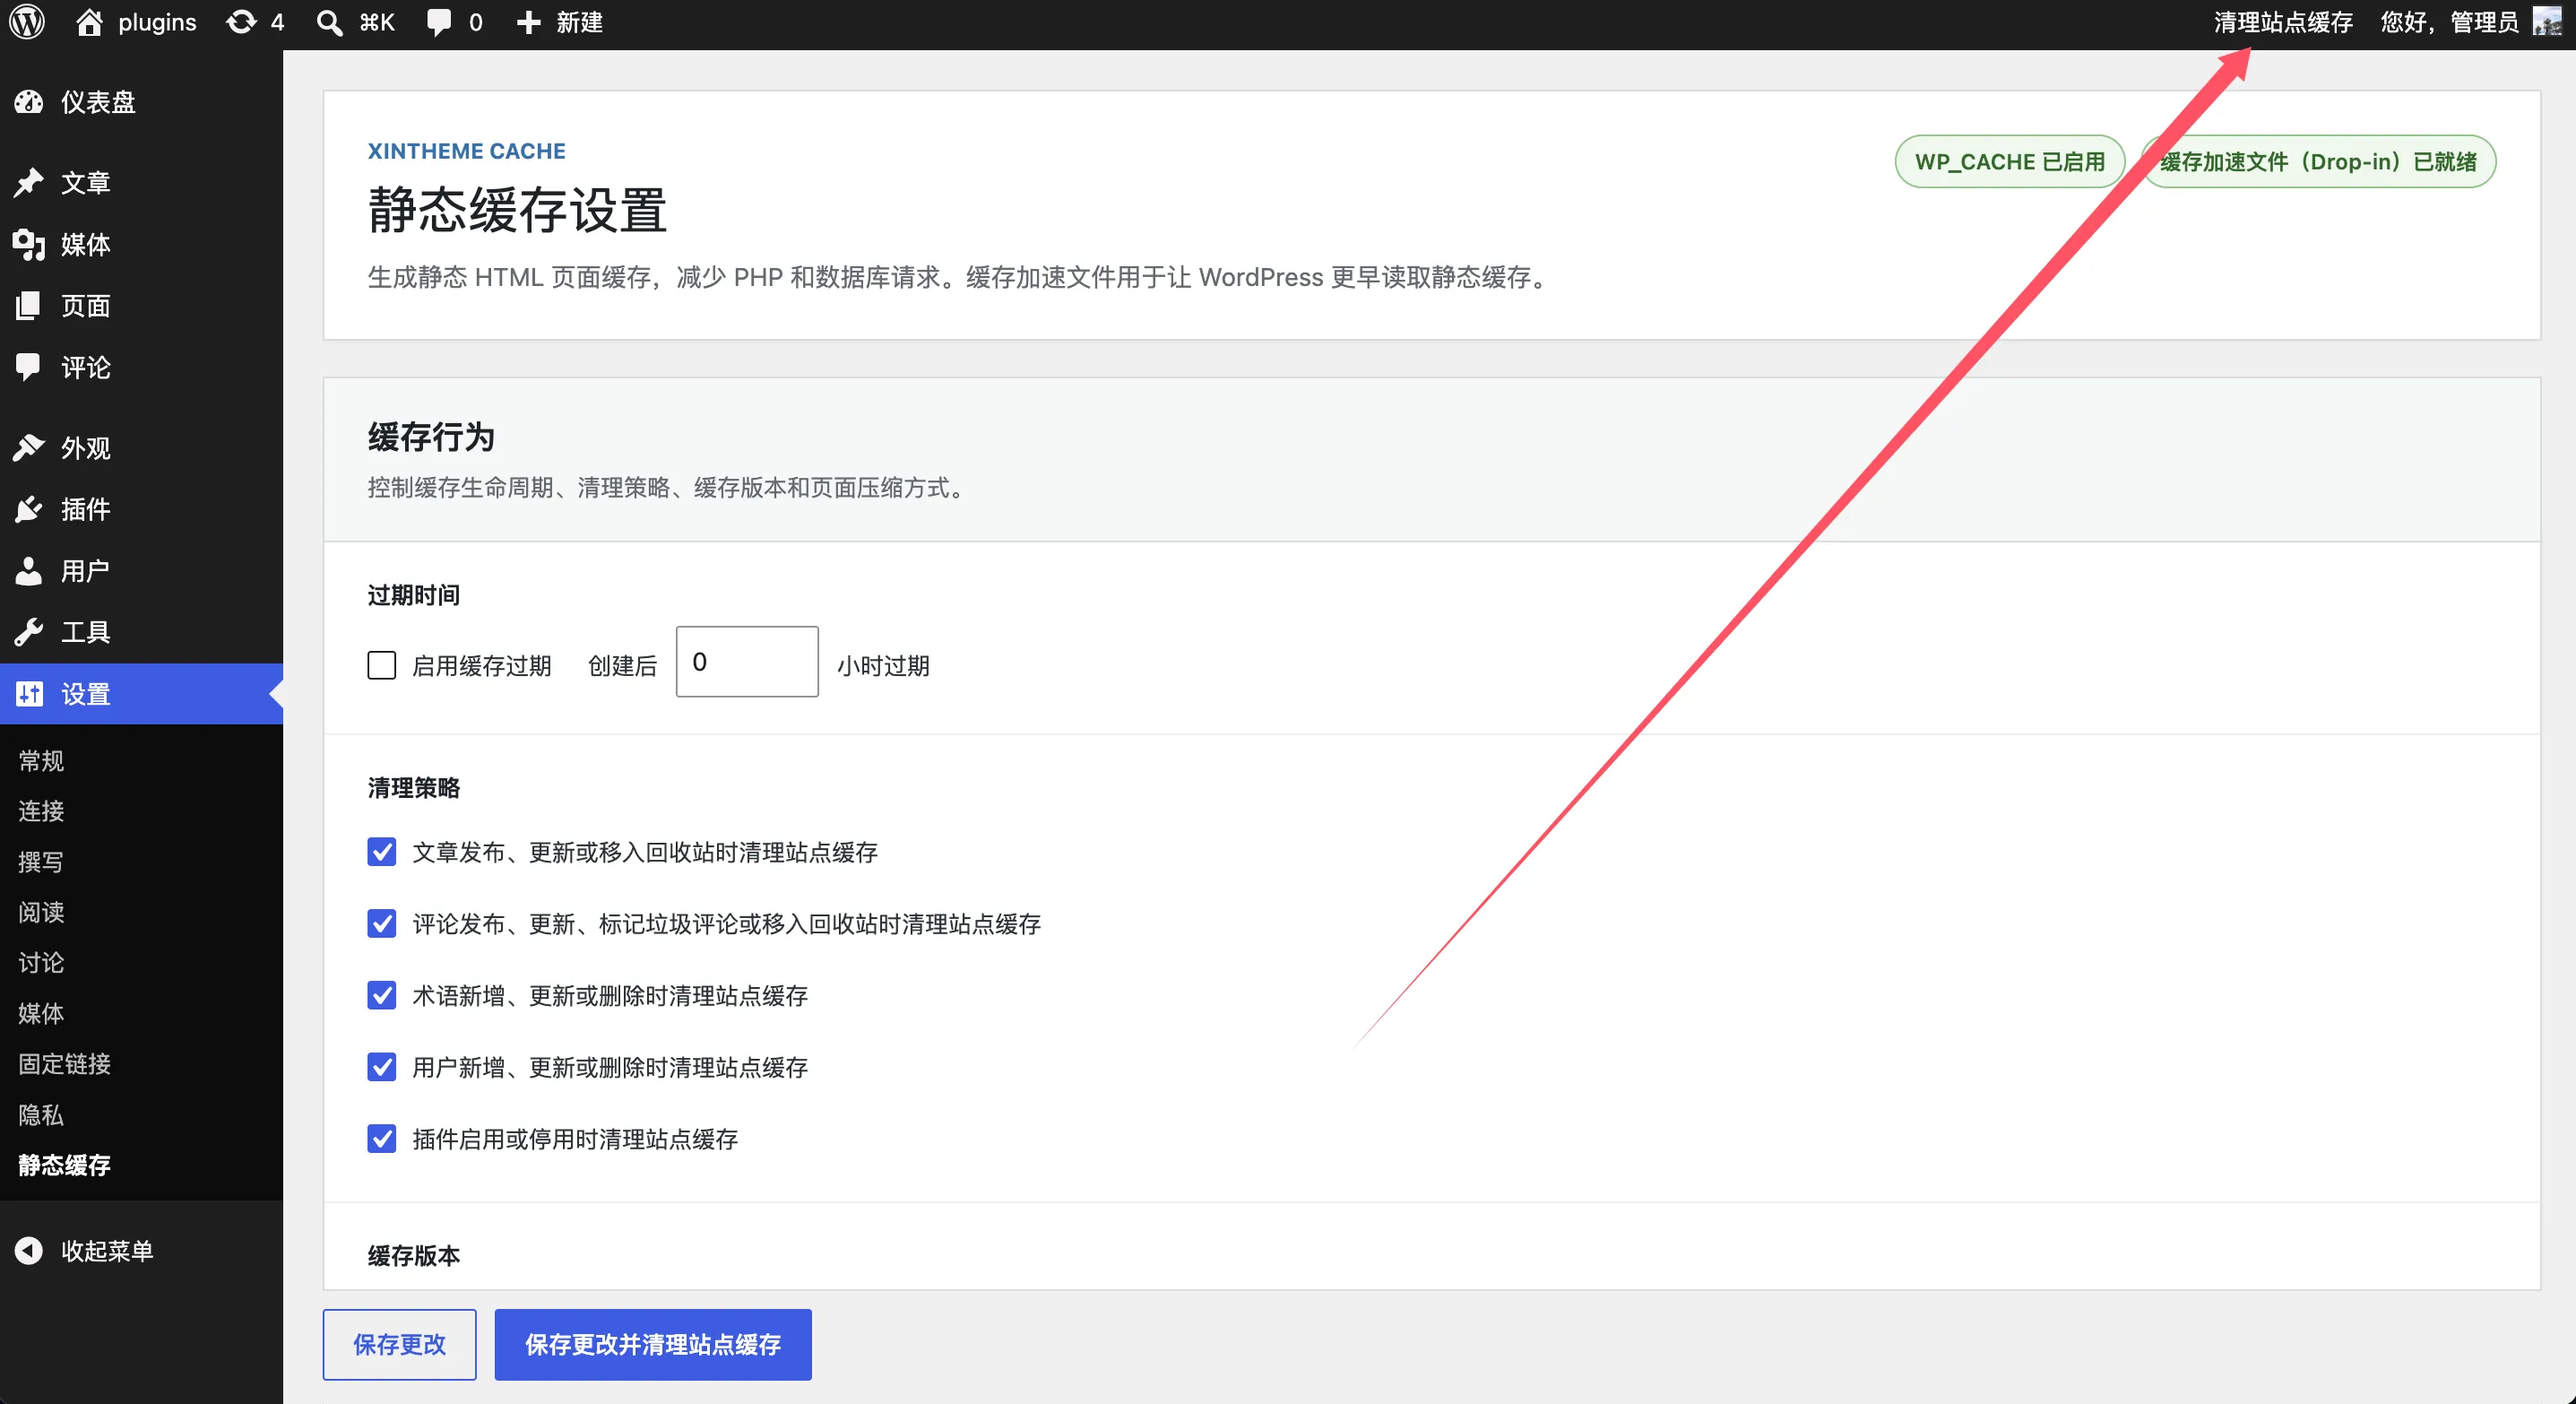
Task: Open the ⌘K search icon
Action: [329, 22]
